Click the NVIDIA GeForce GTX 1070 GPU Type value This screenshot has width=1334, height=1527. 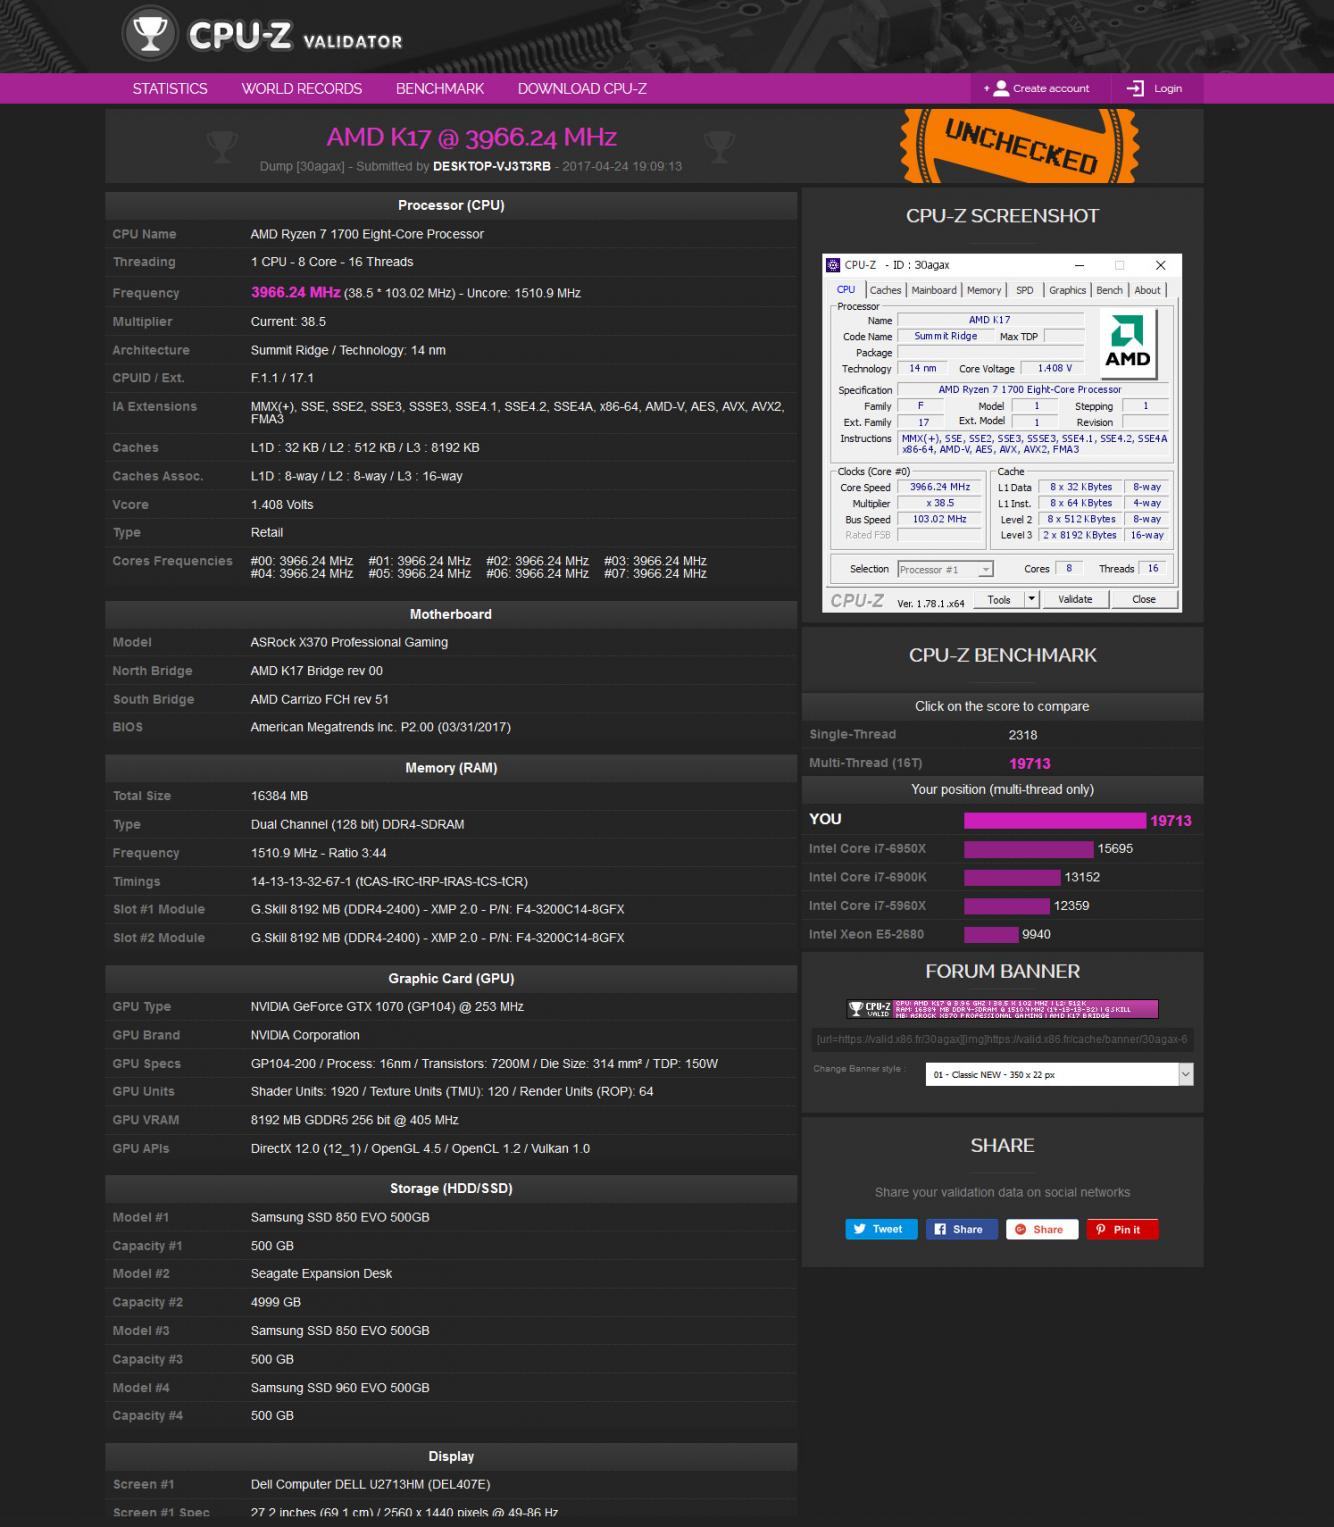point(387,1006)
